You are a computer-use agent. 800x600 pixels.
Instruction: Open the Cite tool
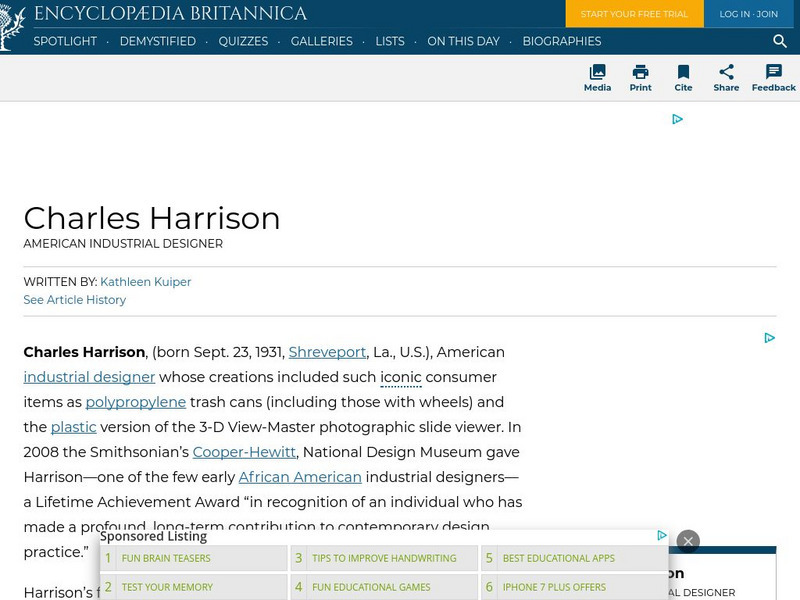[683, 78]
